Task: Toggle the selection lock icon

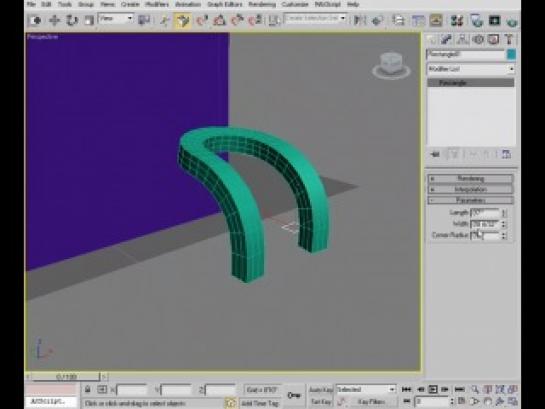Action: (88, 390)
